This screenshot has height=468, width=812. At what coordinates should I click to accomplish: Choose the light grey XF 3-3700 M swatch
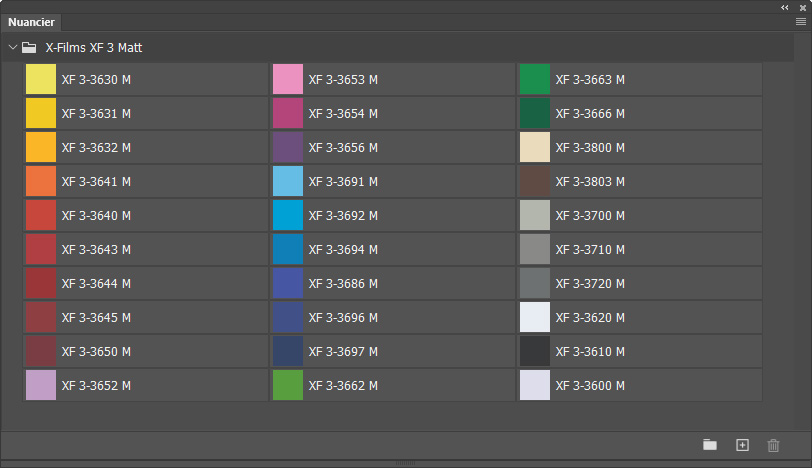535,215
